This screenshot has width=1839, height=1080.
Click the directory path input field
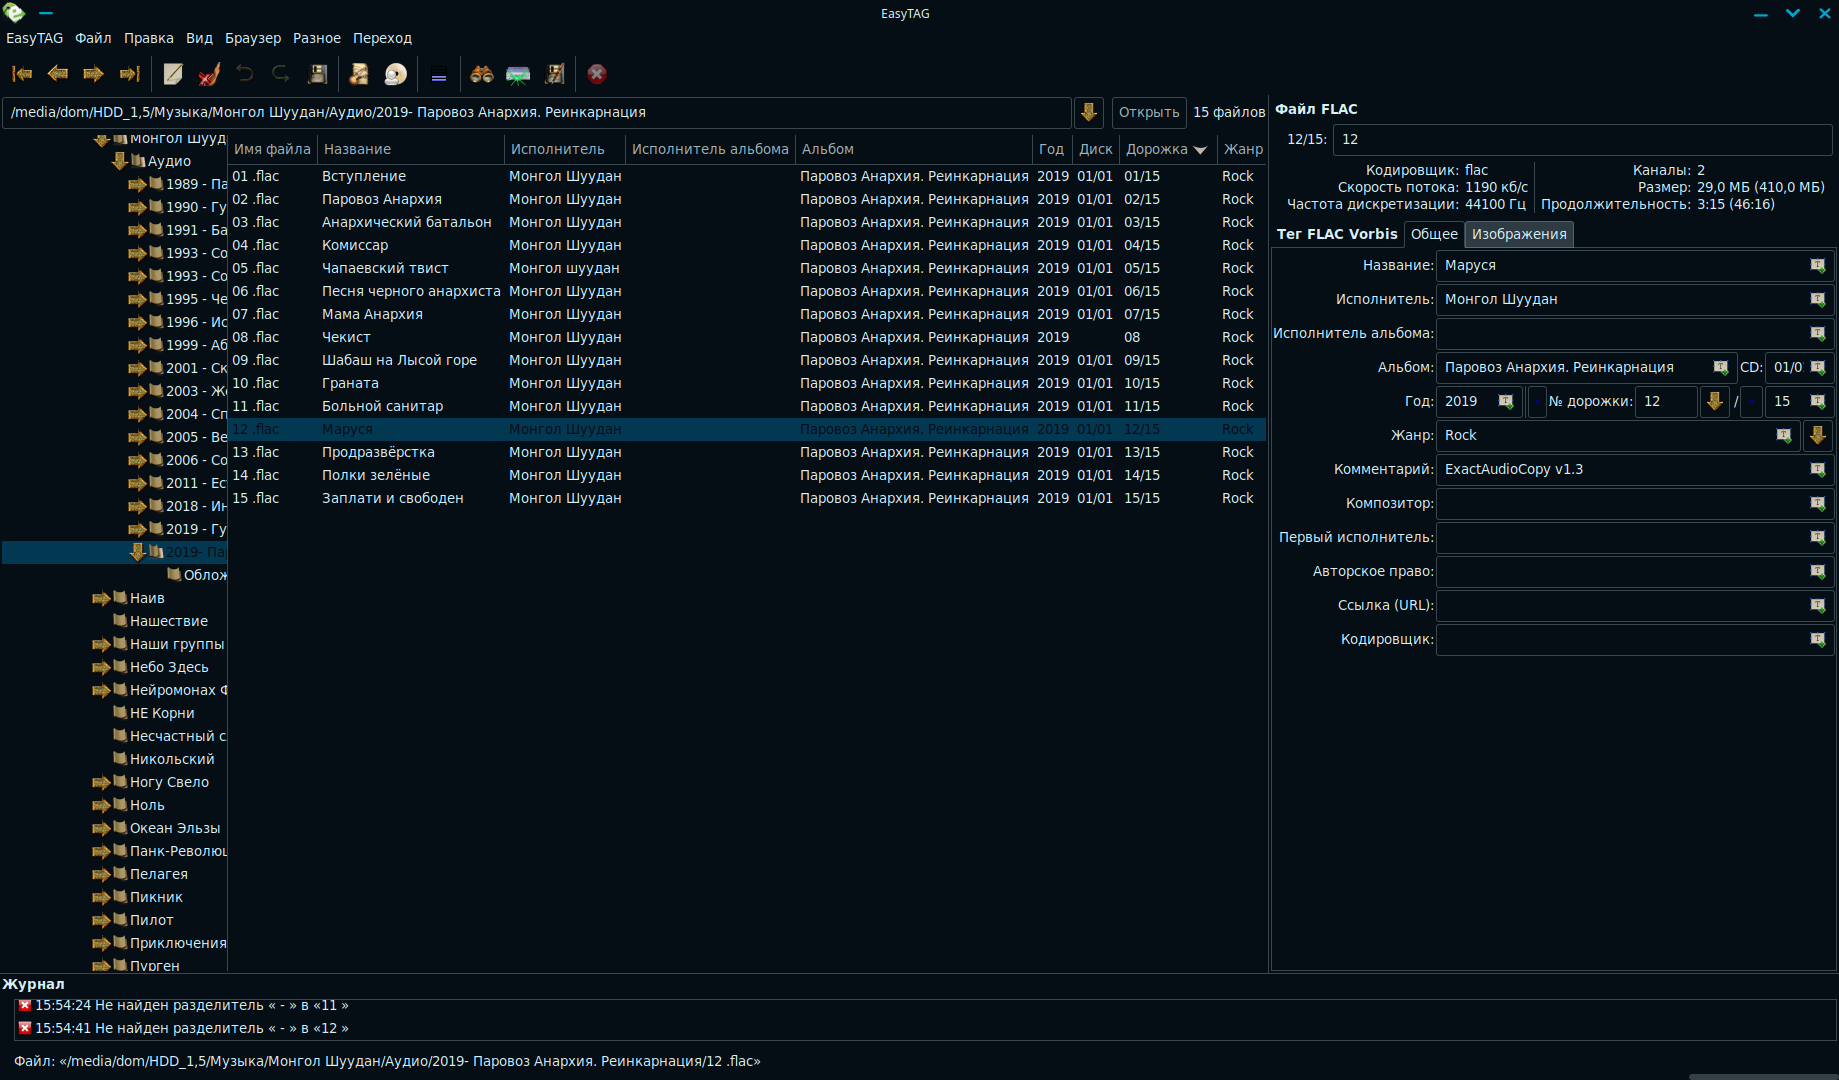pyautogui.click(x=537, y=112)
